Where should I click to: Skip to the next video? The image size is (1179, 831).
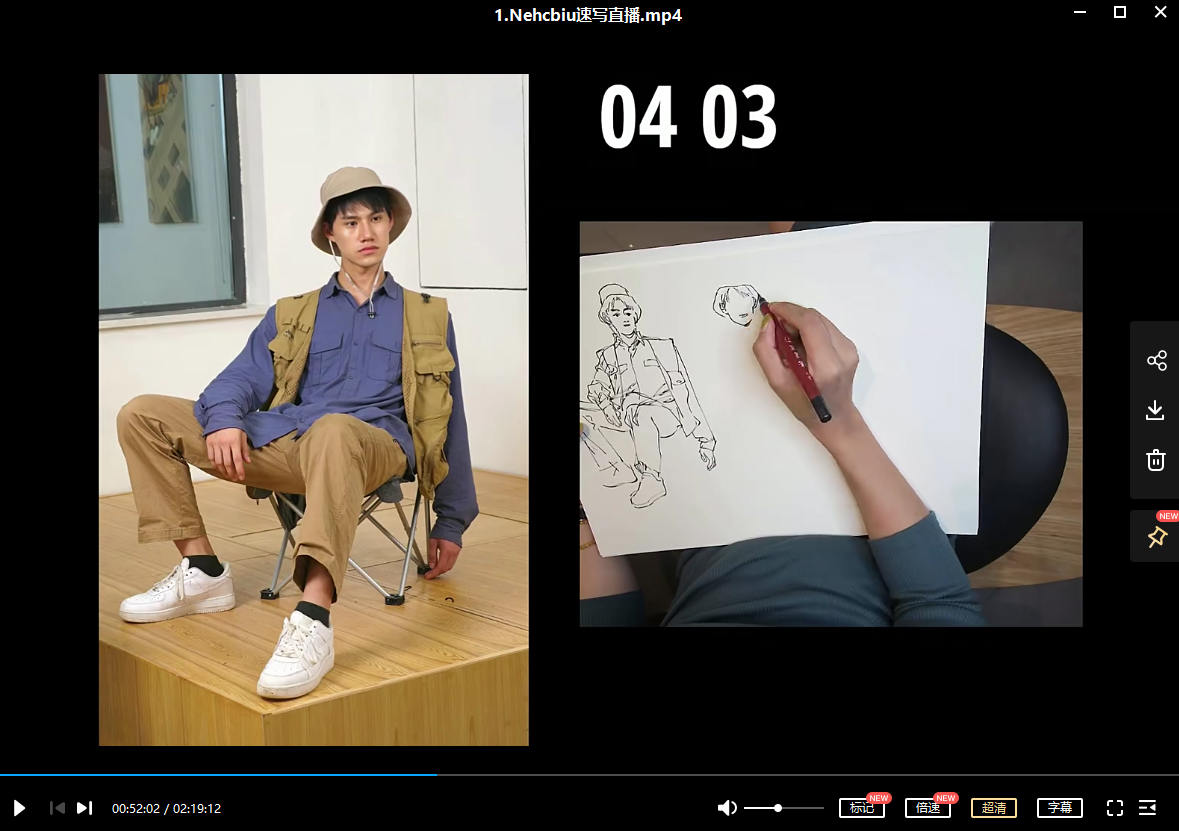[x=85, y=808]
